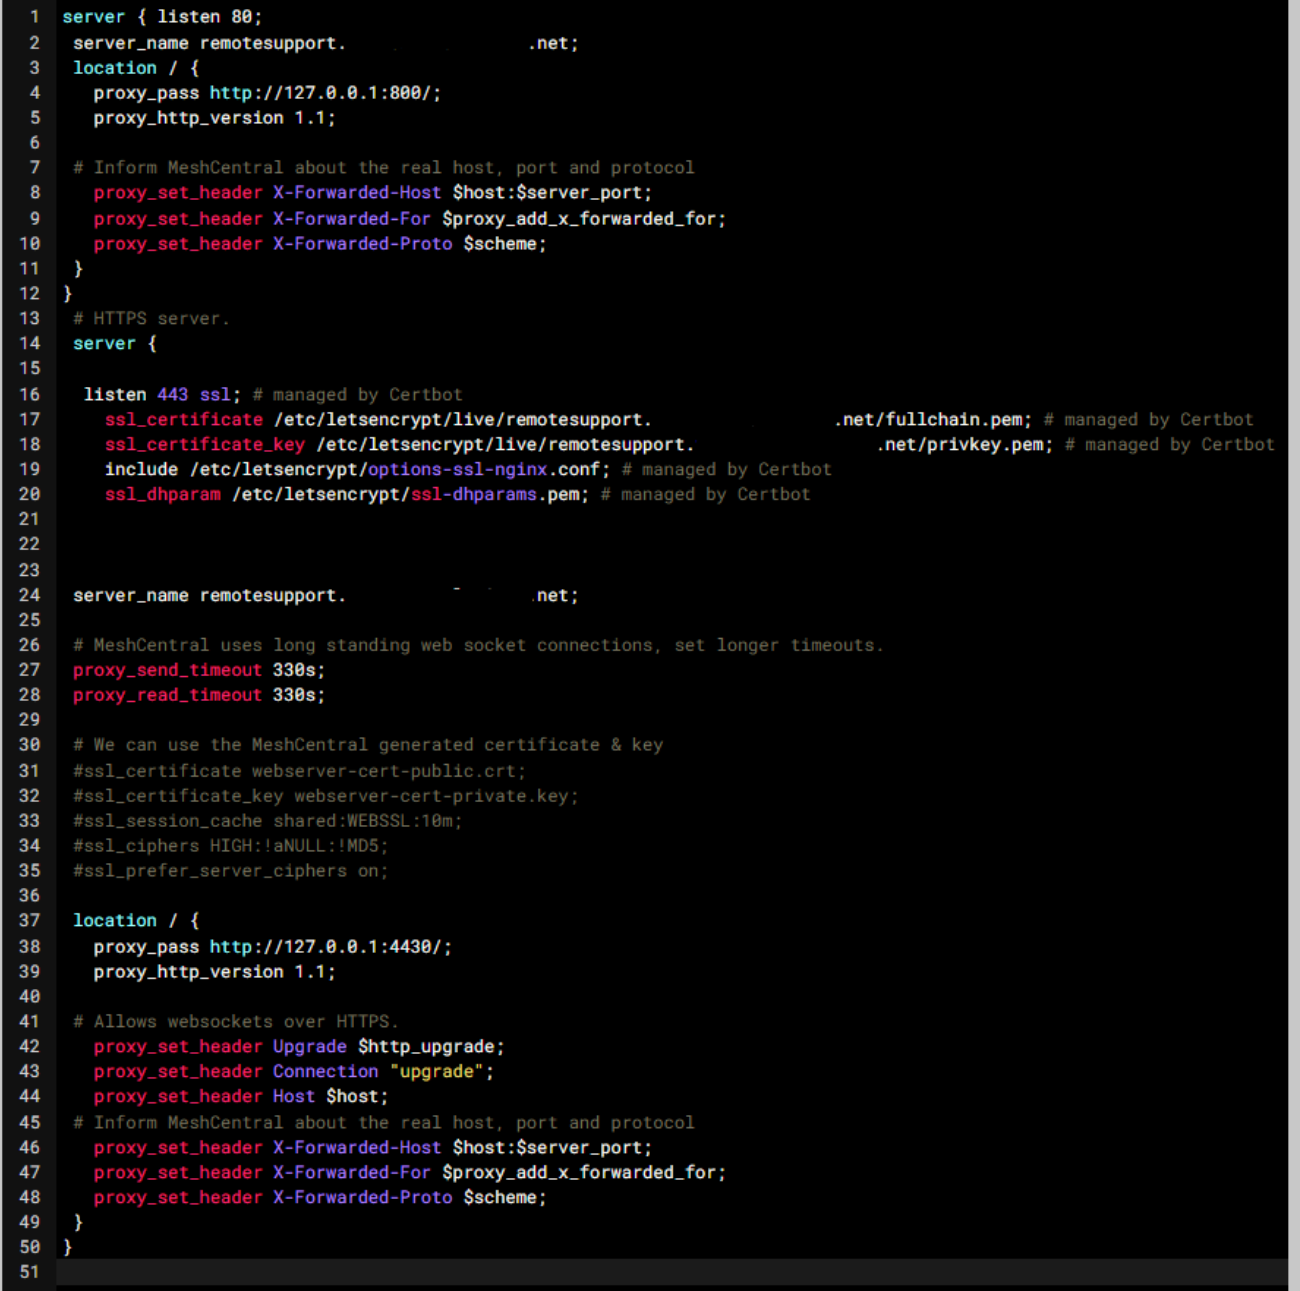This screenshot has height=1291, width=1300.
Task: Click the comment on line 7 about MeshCentral
Action: [384, 168]
